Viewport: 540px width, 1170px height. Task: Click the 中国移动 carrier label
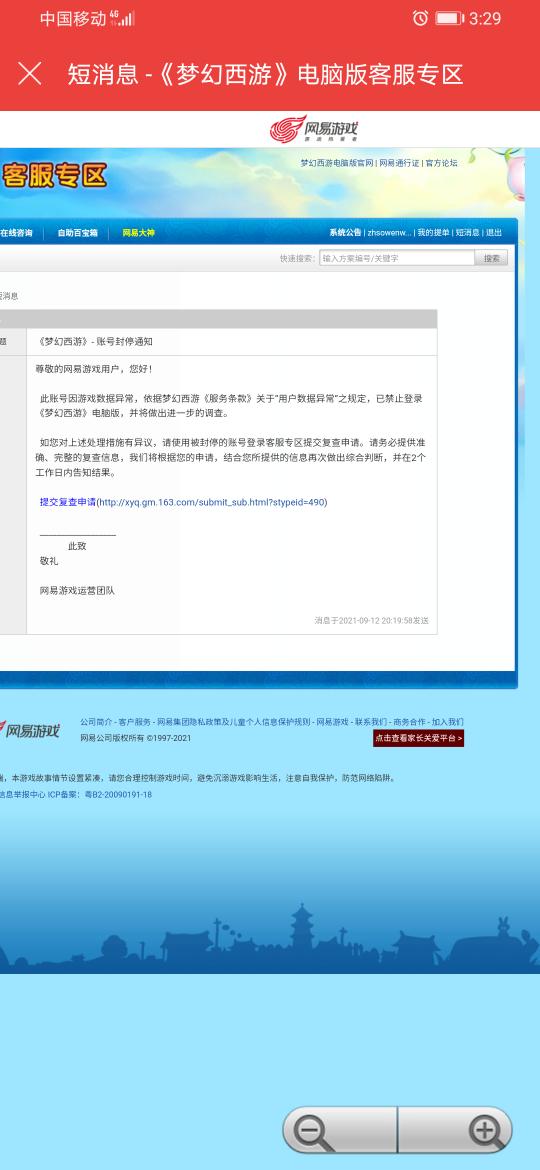coord(73,18)
